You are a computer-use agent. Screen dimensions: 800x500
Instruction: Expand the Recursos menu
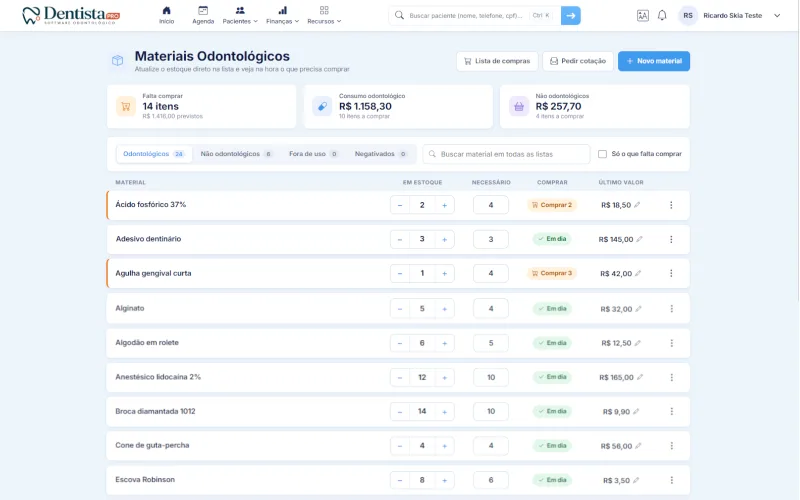[324, 15]
